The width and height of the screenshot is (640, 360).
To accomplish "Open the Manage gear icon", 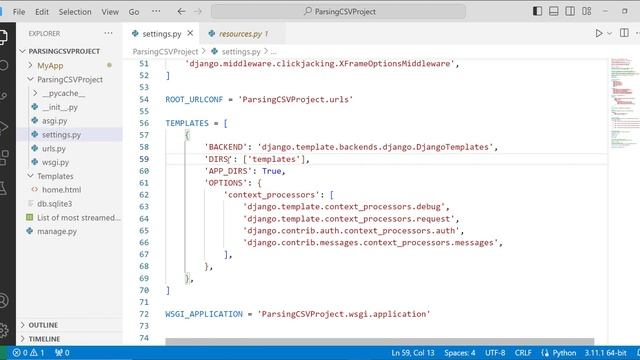I will 3,330.
